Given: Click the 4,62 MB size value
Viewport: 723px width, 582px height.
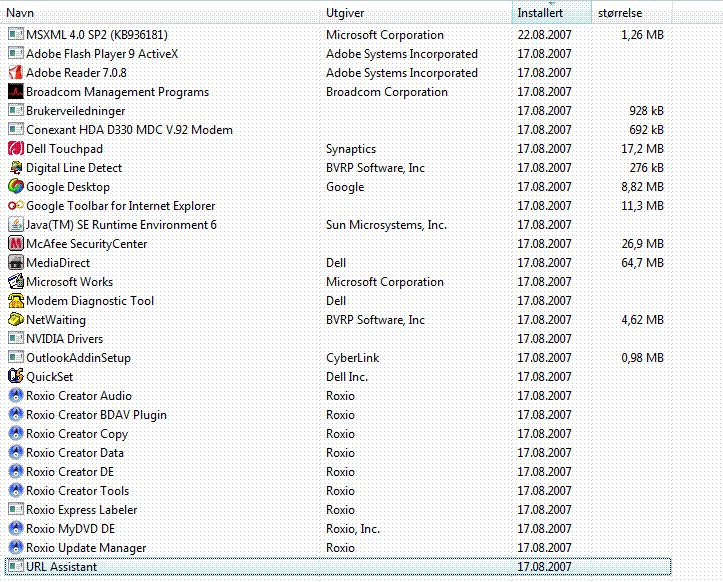Looking at the screenshot, I should [x=642, y=320].
